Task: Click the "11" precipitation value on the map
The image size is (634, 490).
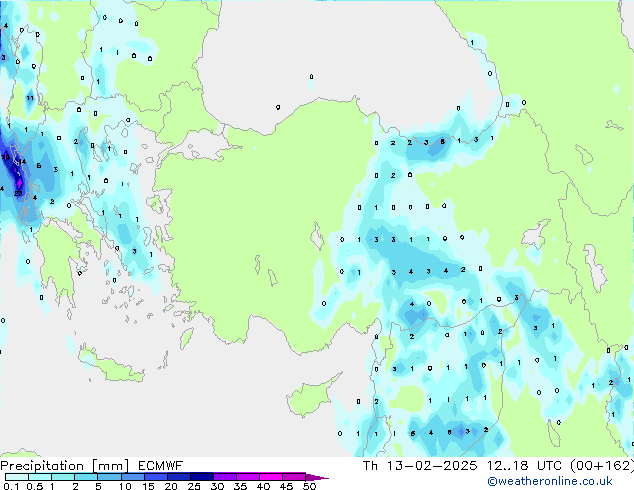Action: 30,98
